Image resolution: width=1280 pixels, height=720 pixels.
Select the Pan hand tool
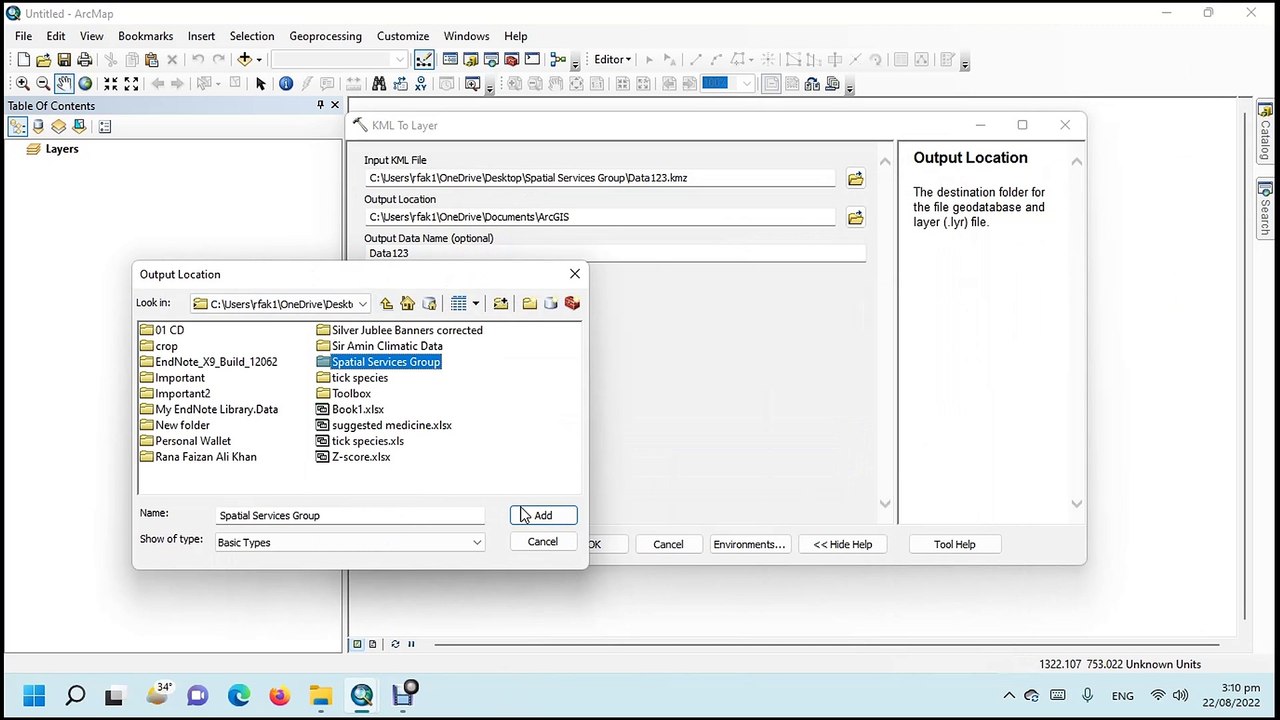(x=64, y=84)
